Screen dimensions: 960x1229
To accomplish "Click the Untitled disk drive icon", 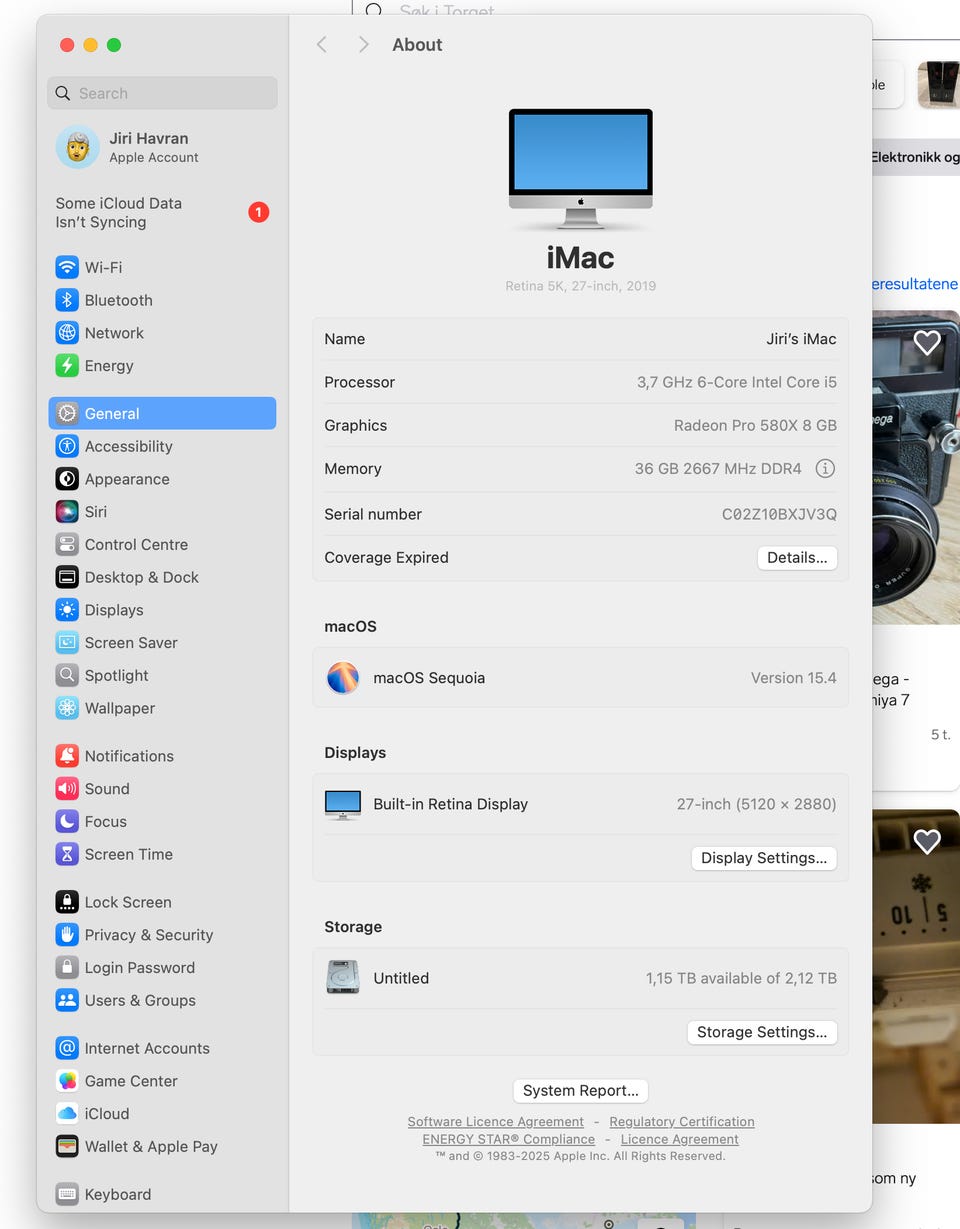I will tap(343, 977).
